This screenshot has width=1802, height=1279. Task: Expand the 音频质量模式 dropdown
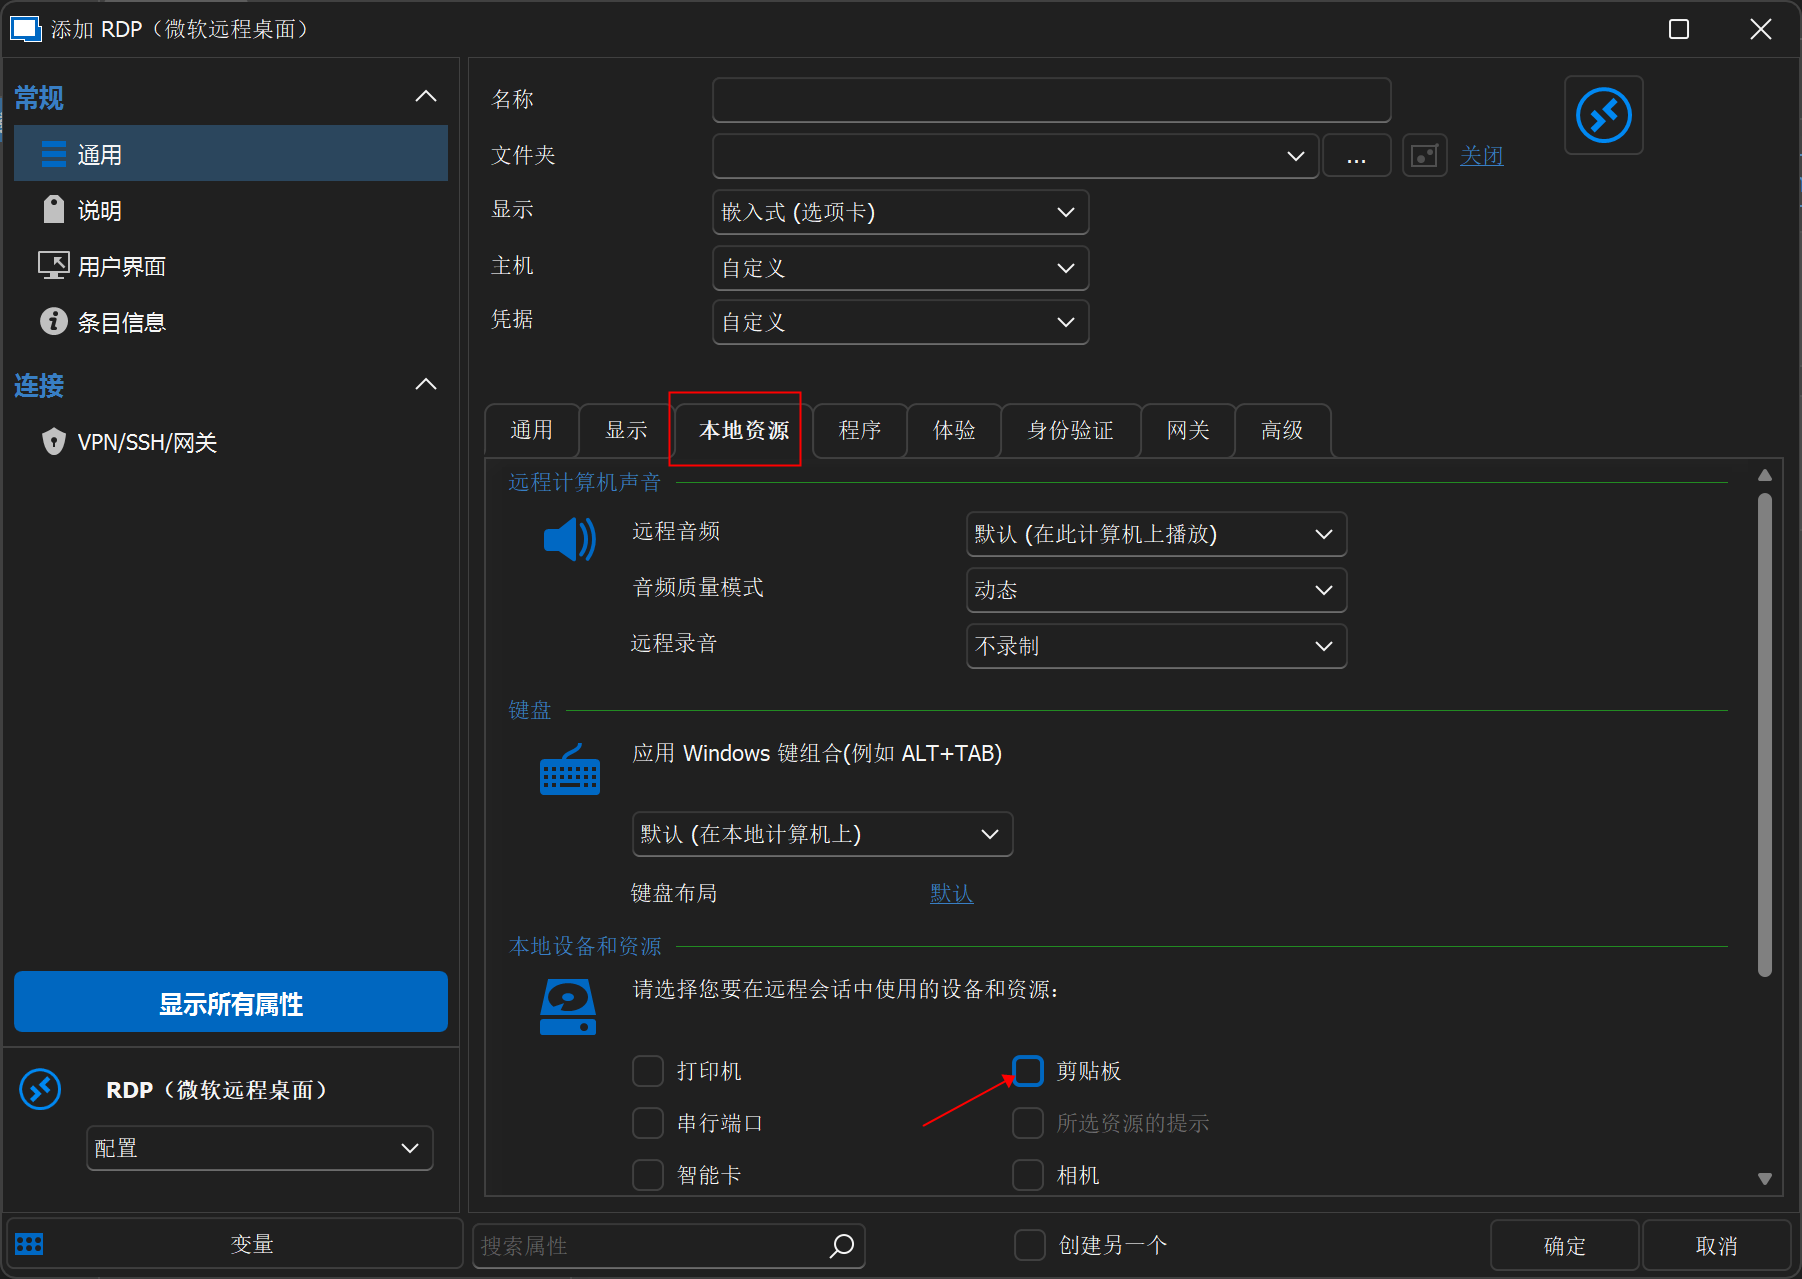pos(1156,591)
